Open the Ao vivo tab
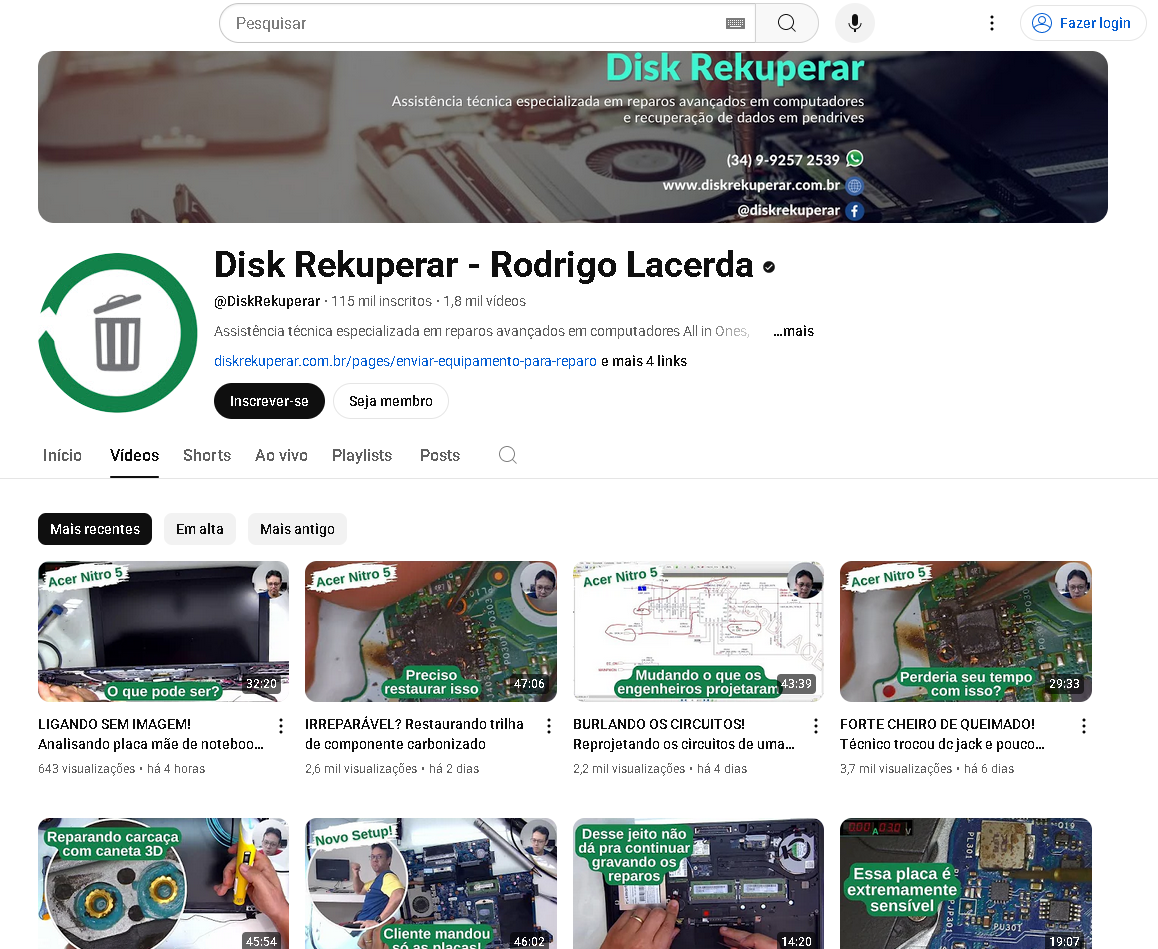The height and width of the screenshot is (949, 1158). (281, 456)
